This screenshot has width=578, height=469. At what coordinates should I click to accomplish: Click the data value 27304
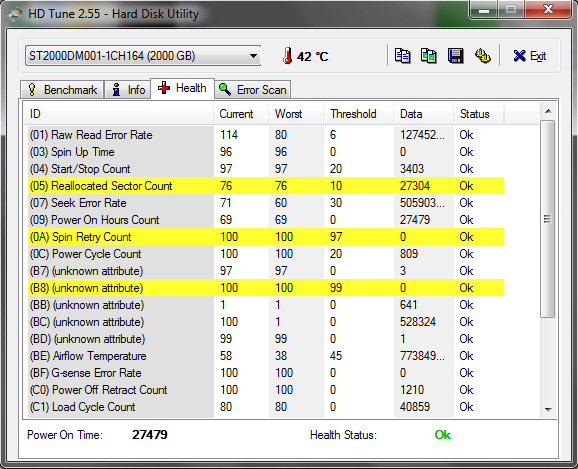(415, 186)
